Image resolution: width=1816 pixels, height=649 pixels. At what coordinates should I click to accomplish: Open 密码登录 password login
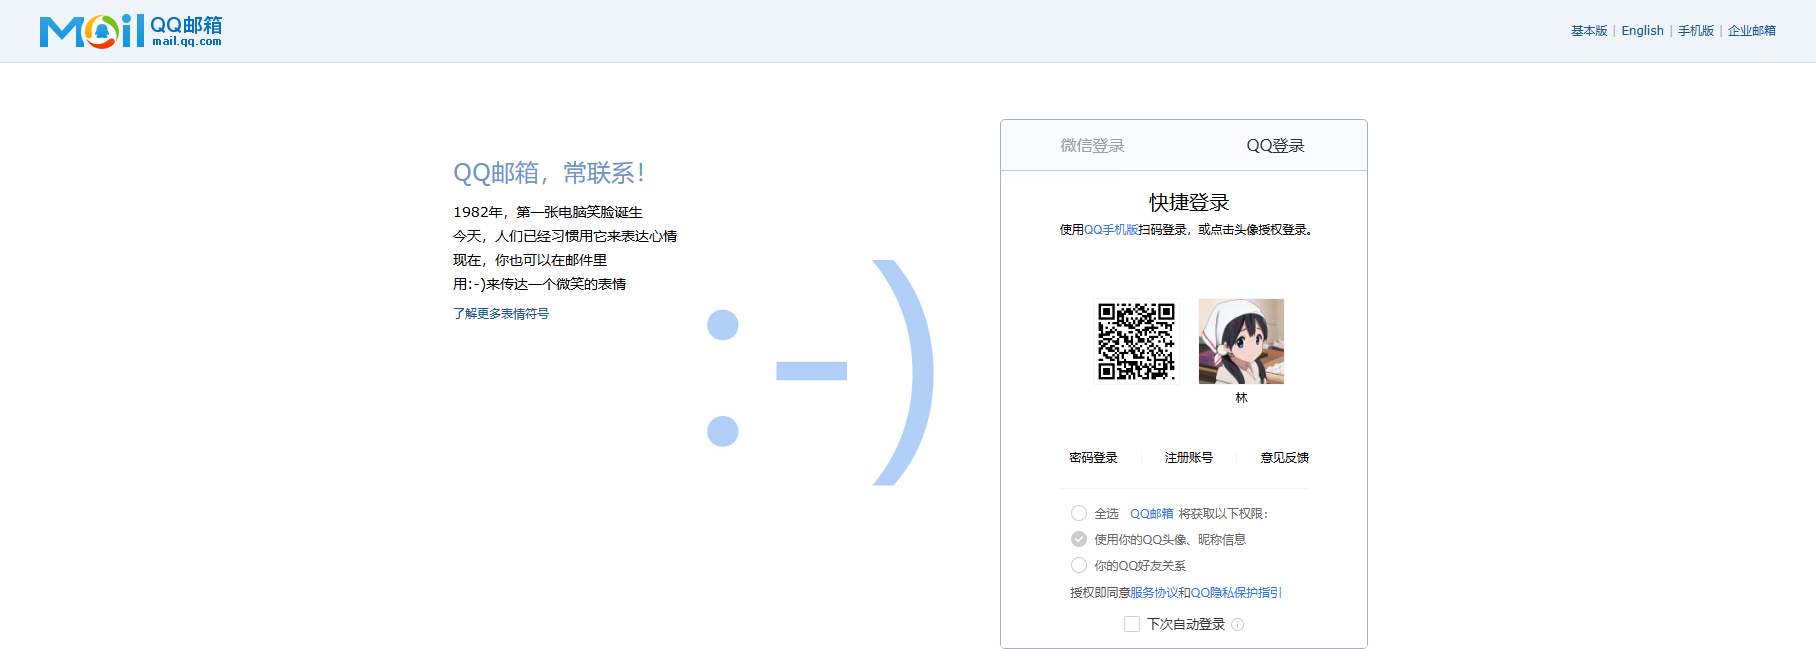(x=1093, y=458)
